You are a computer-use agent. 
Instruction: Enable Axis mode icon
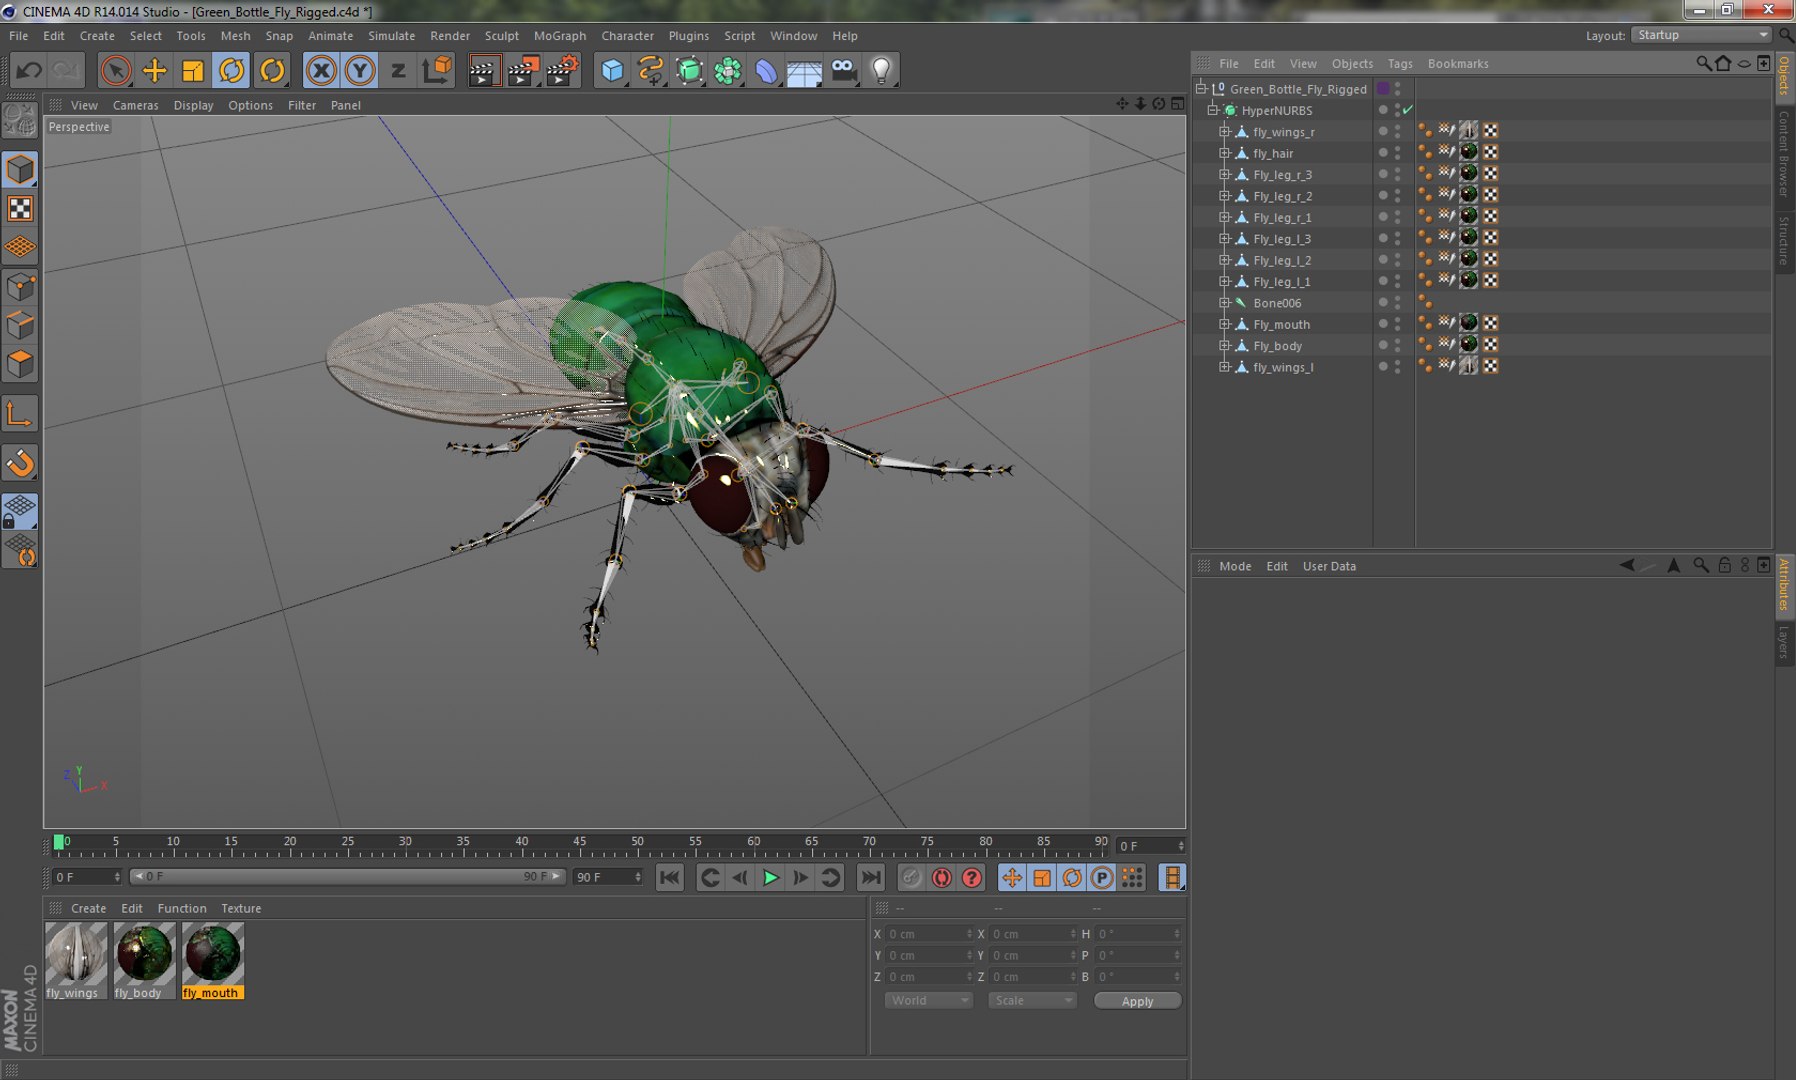[x=20, y=414]
